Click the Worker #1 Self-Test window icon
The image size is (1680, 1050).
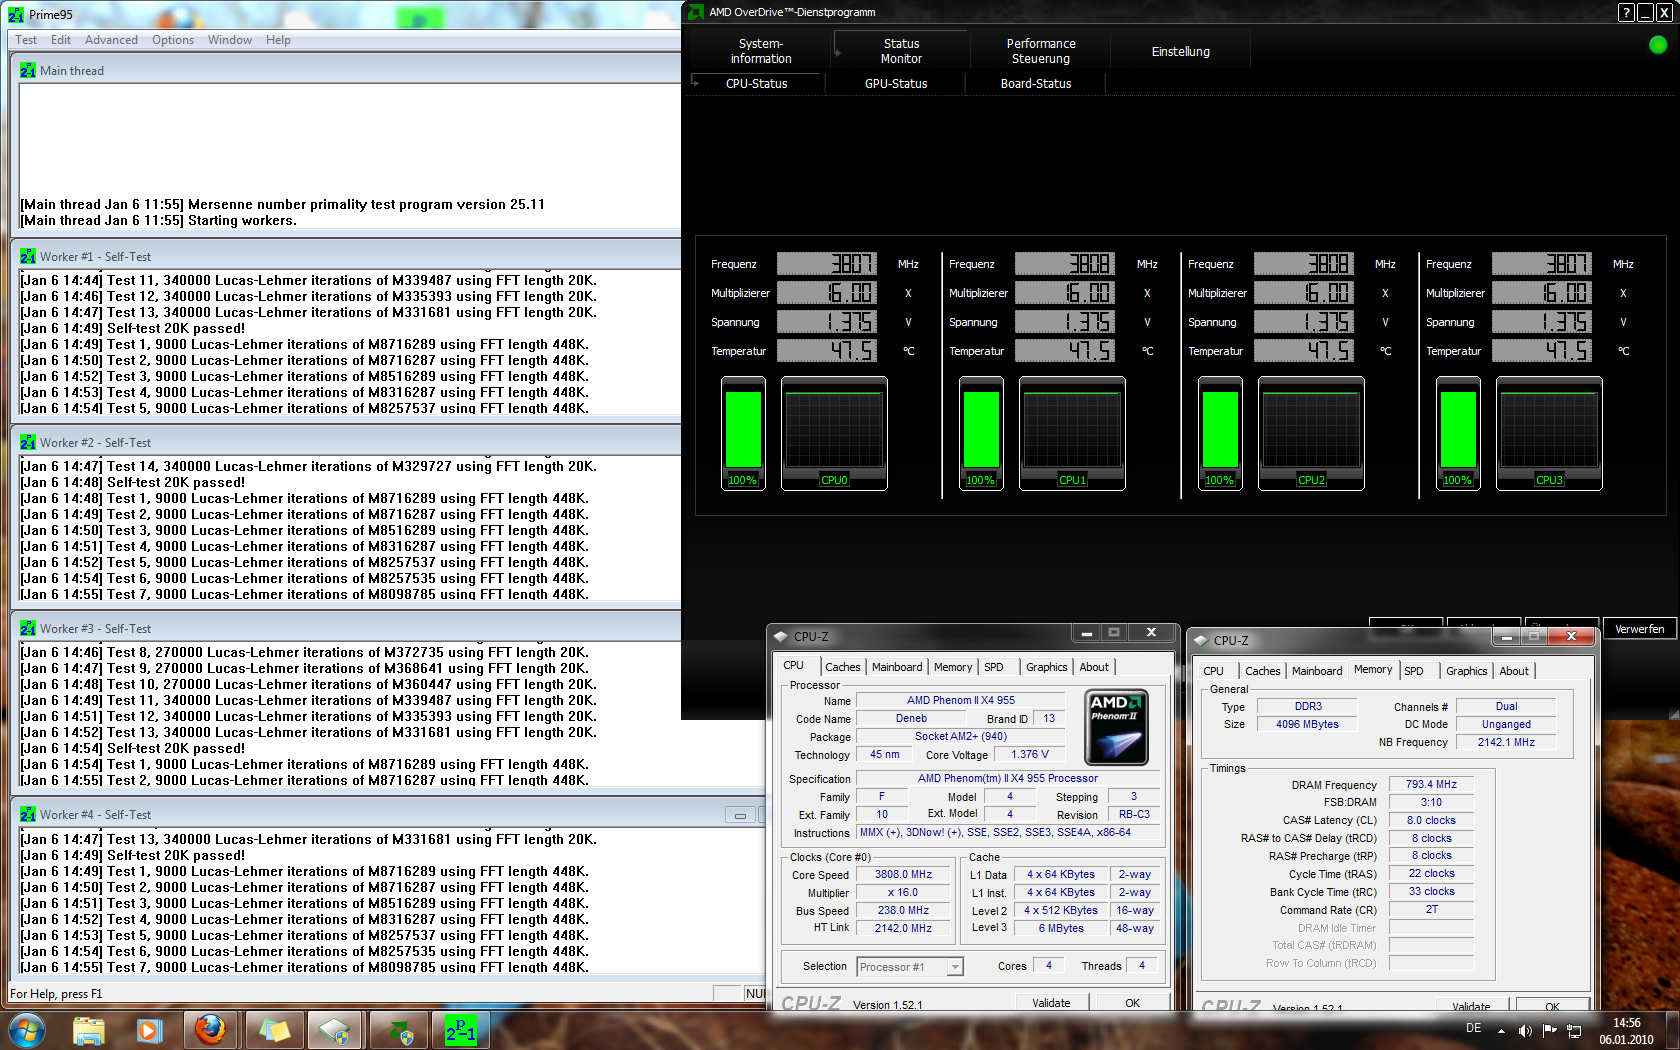(x=28, y=257)
